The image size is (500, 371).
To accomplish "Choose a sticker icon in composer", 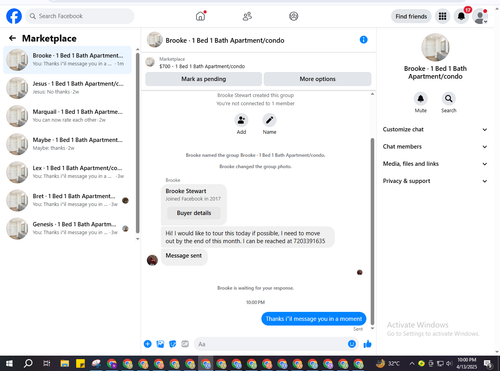I will point(173,344).
